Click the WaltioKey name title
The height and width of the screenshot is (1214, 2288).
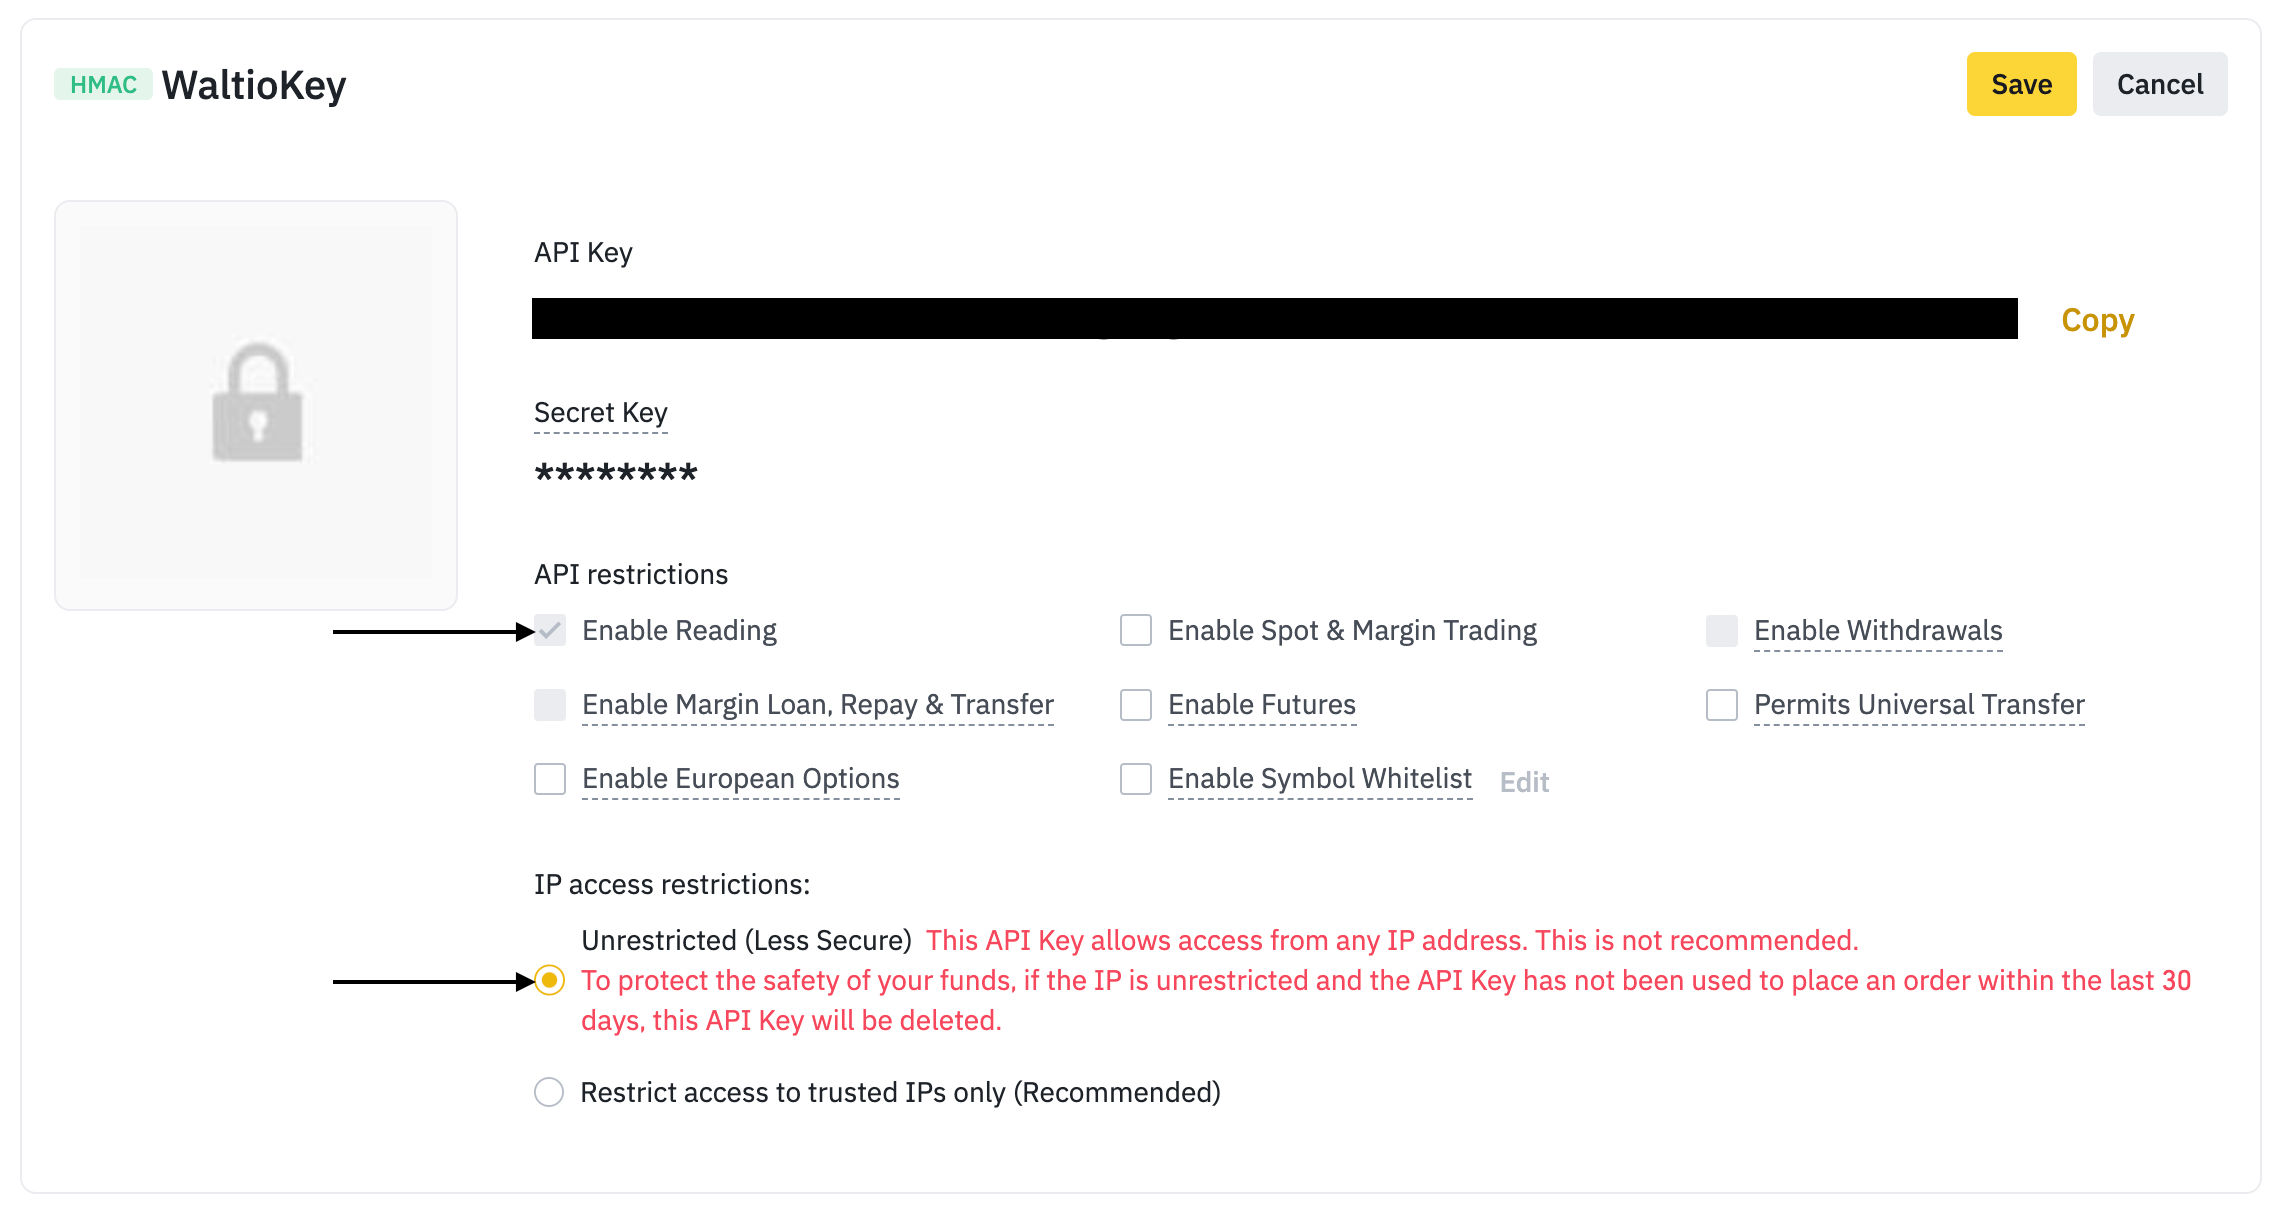[254, 86]
